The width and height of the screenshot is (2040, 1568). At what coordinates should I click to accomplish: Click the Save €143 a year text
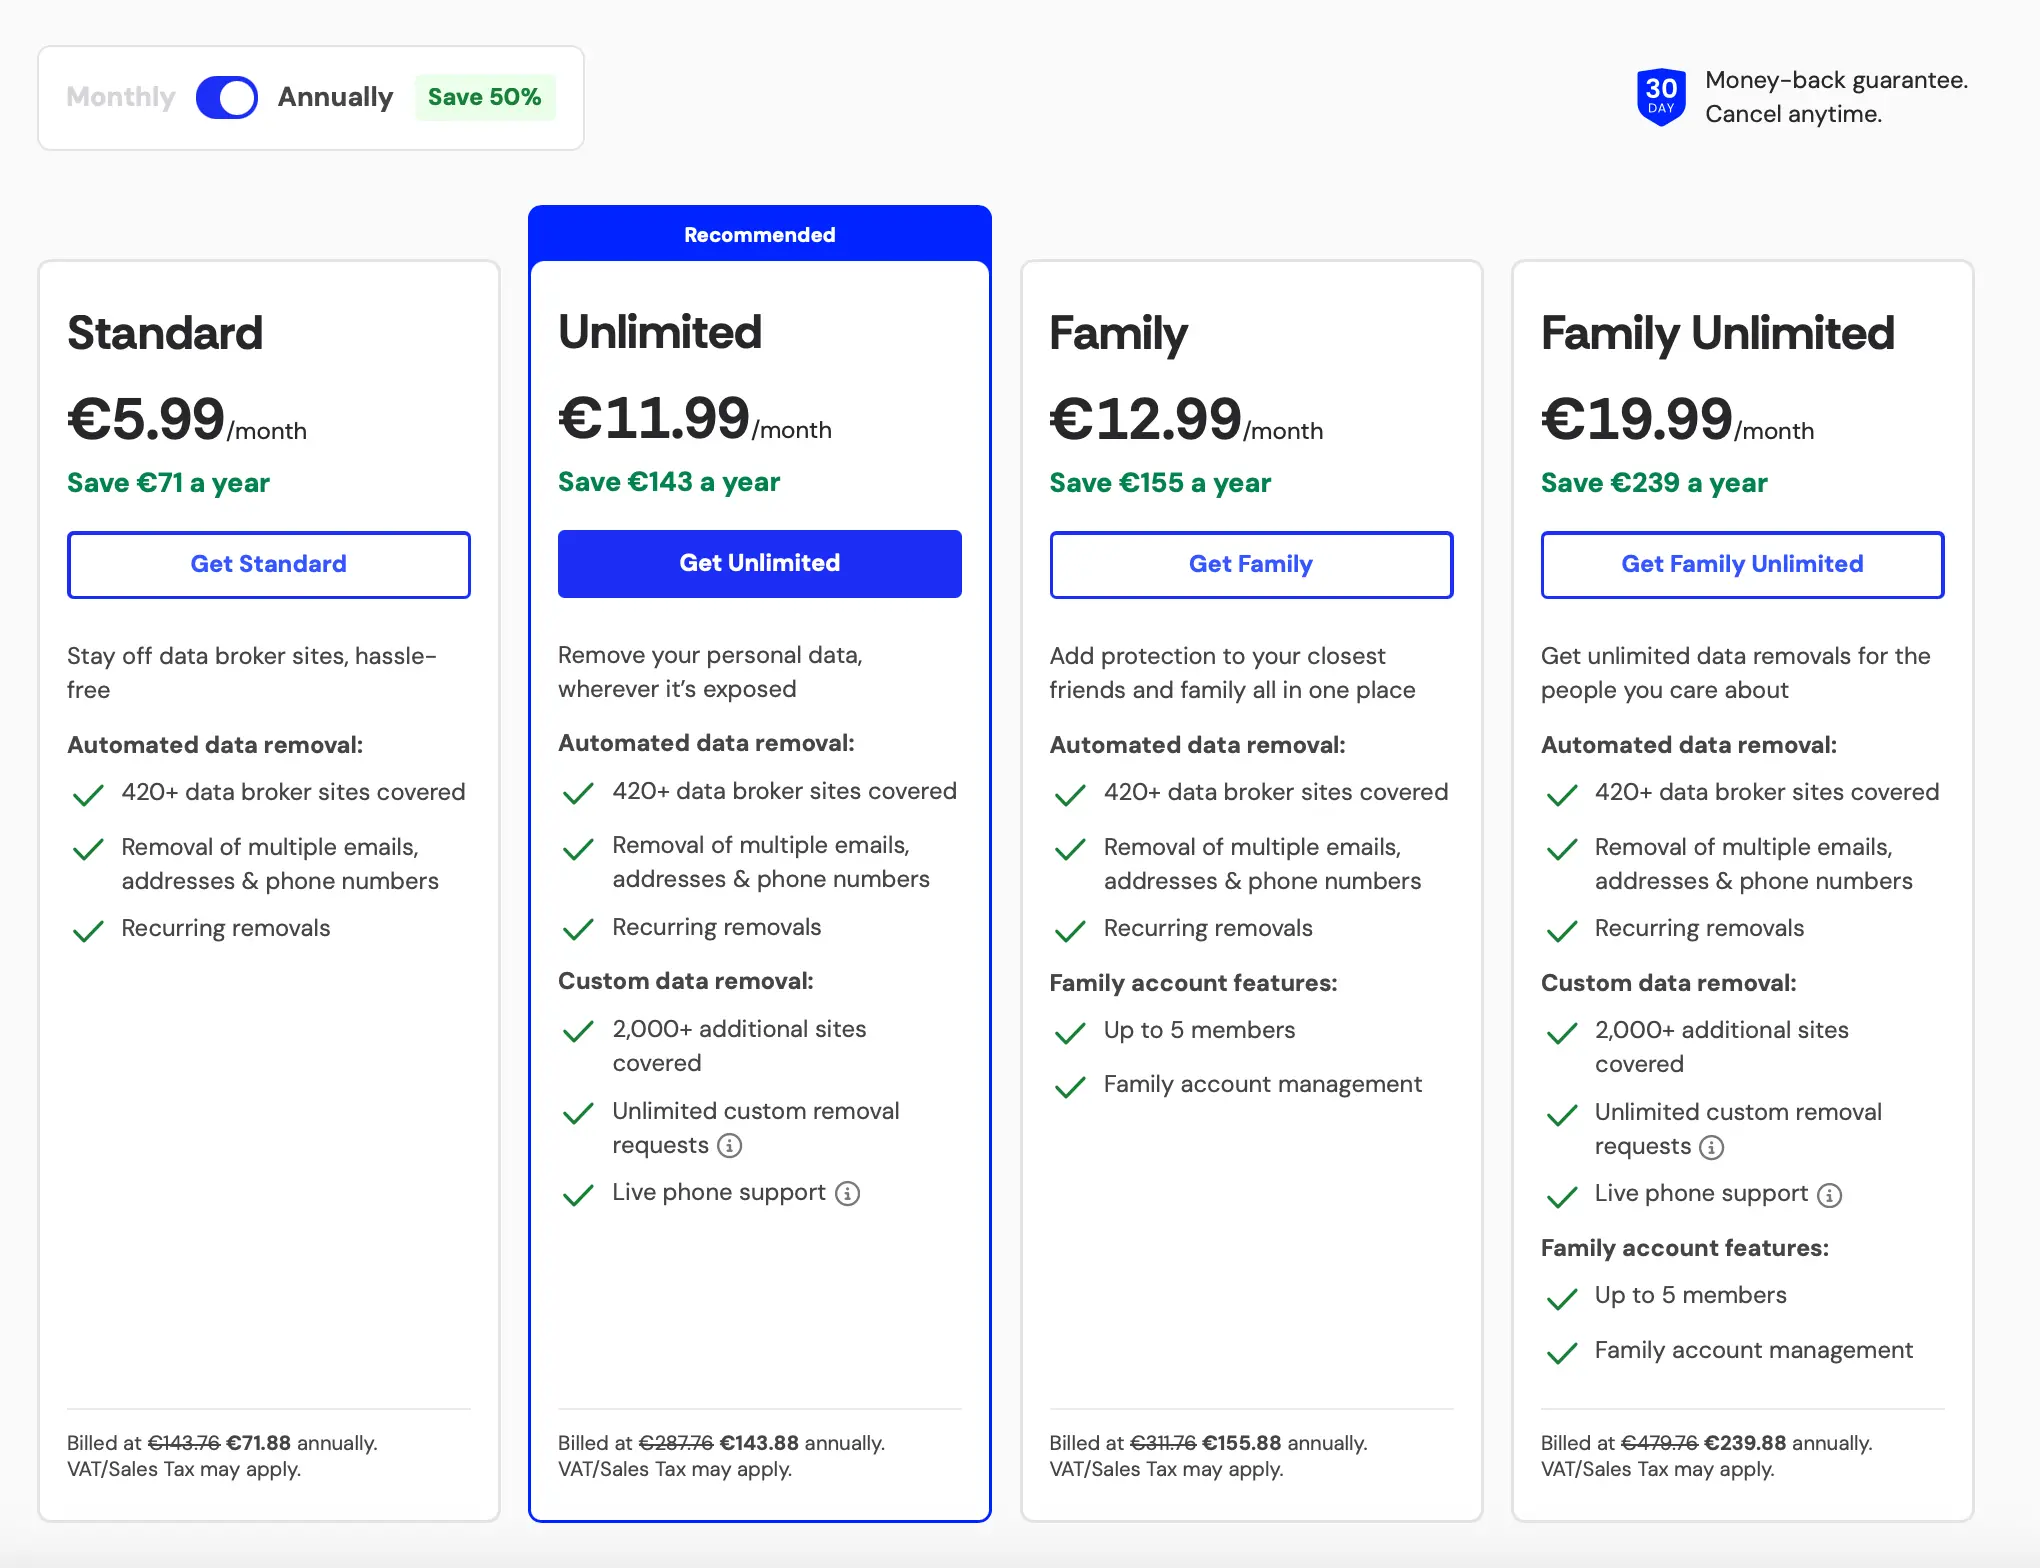coord(669,482)
